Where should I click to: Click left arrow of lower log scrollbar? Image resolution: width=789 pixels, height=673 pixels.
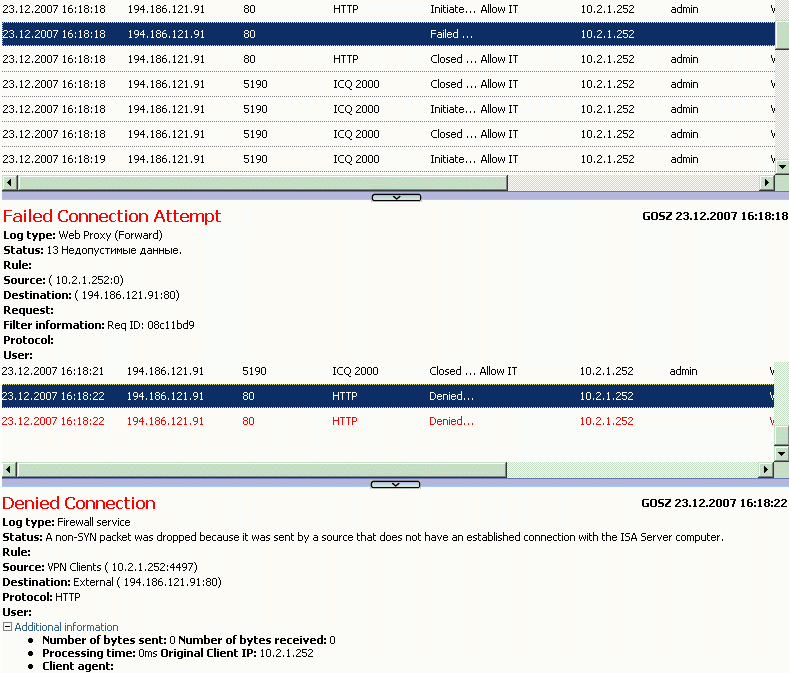tap(8, 469)
